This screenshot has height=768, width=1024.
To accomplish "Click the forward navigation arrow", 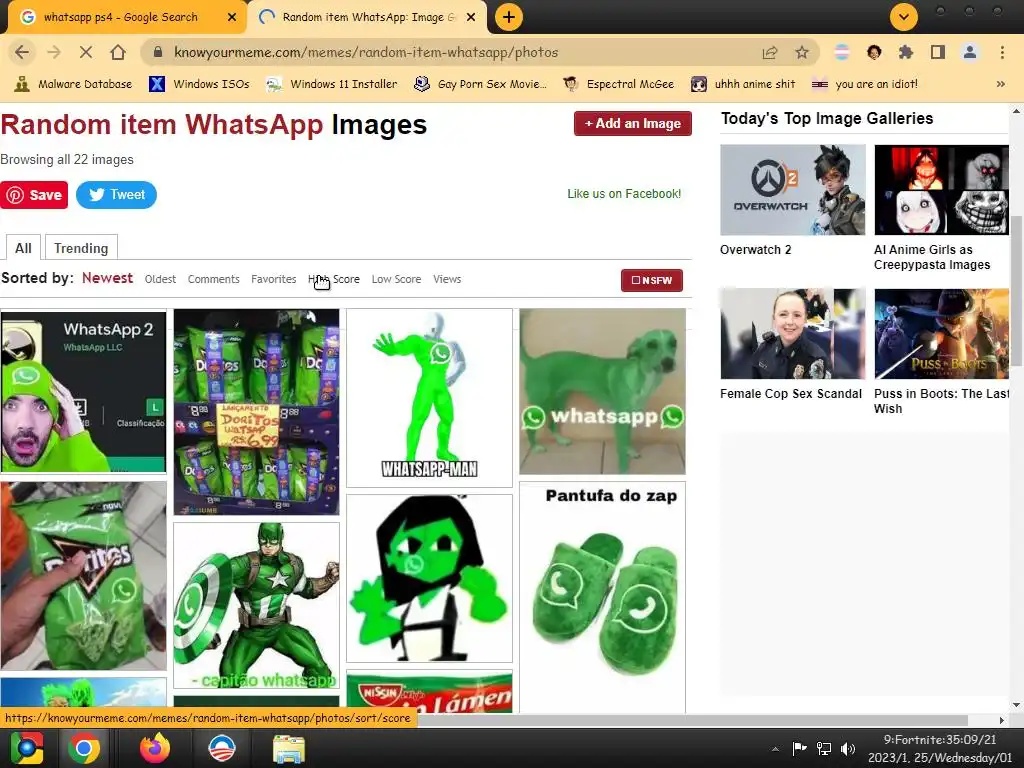I will 54,52.
